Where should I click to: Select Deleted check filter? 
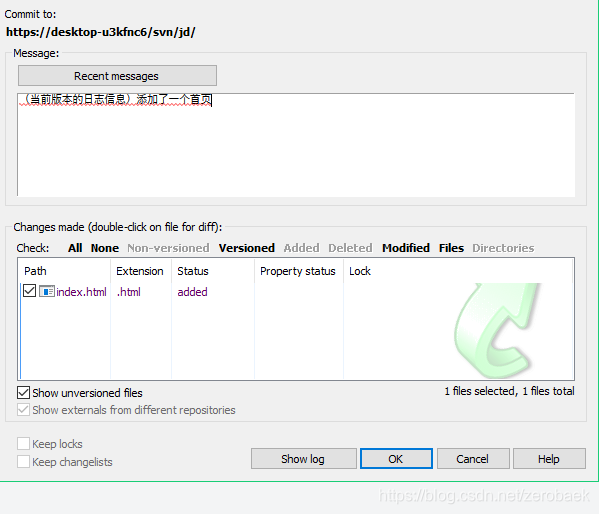[350, 248]
